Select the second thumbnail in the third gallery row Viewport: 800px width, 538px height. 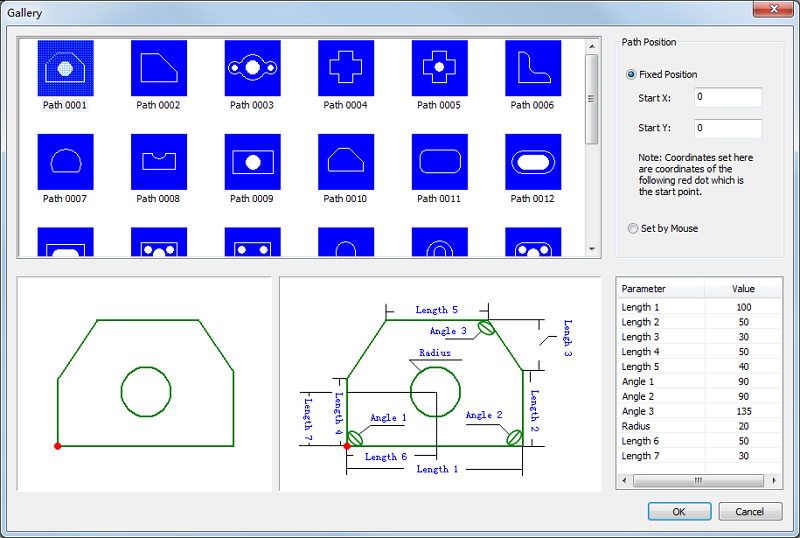pyautogui.click(x=159, y=242)
